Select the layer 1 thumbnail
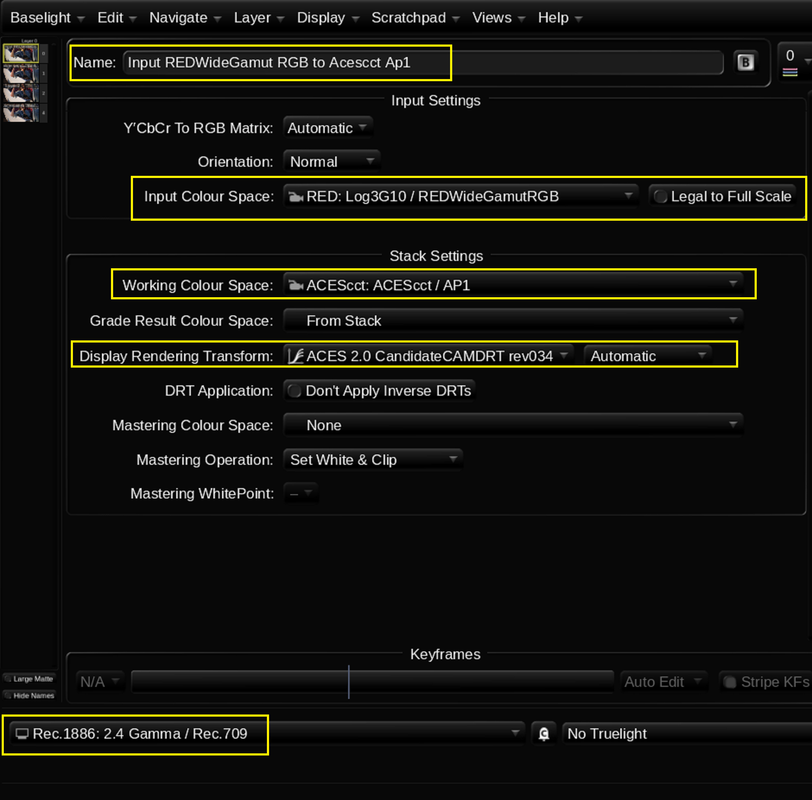Screen dimensions: 812x800 21,74
